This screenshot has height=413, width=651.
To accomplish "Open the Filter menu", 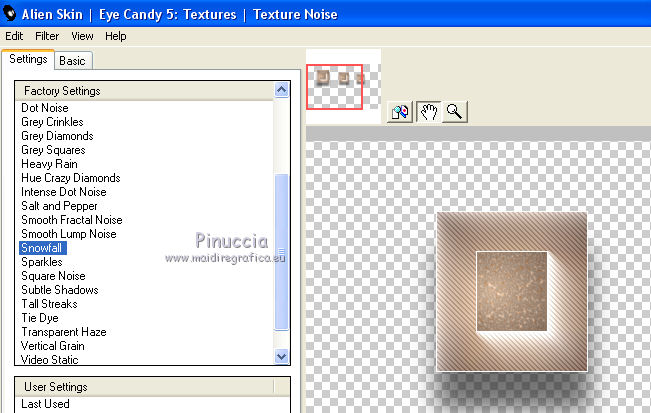I will (x=47, y=36).
